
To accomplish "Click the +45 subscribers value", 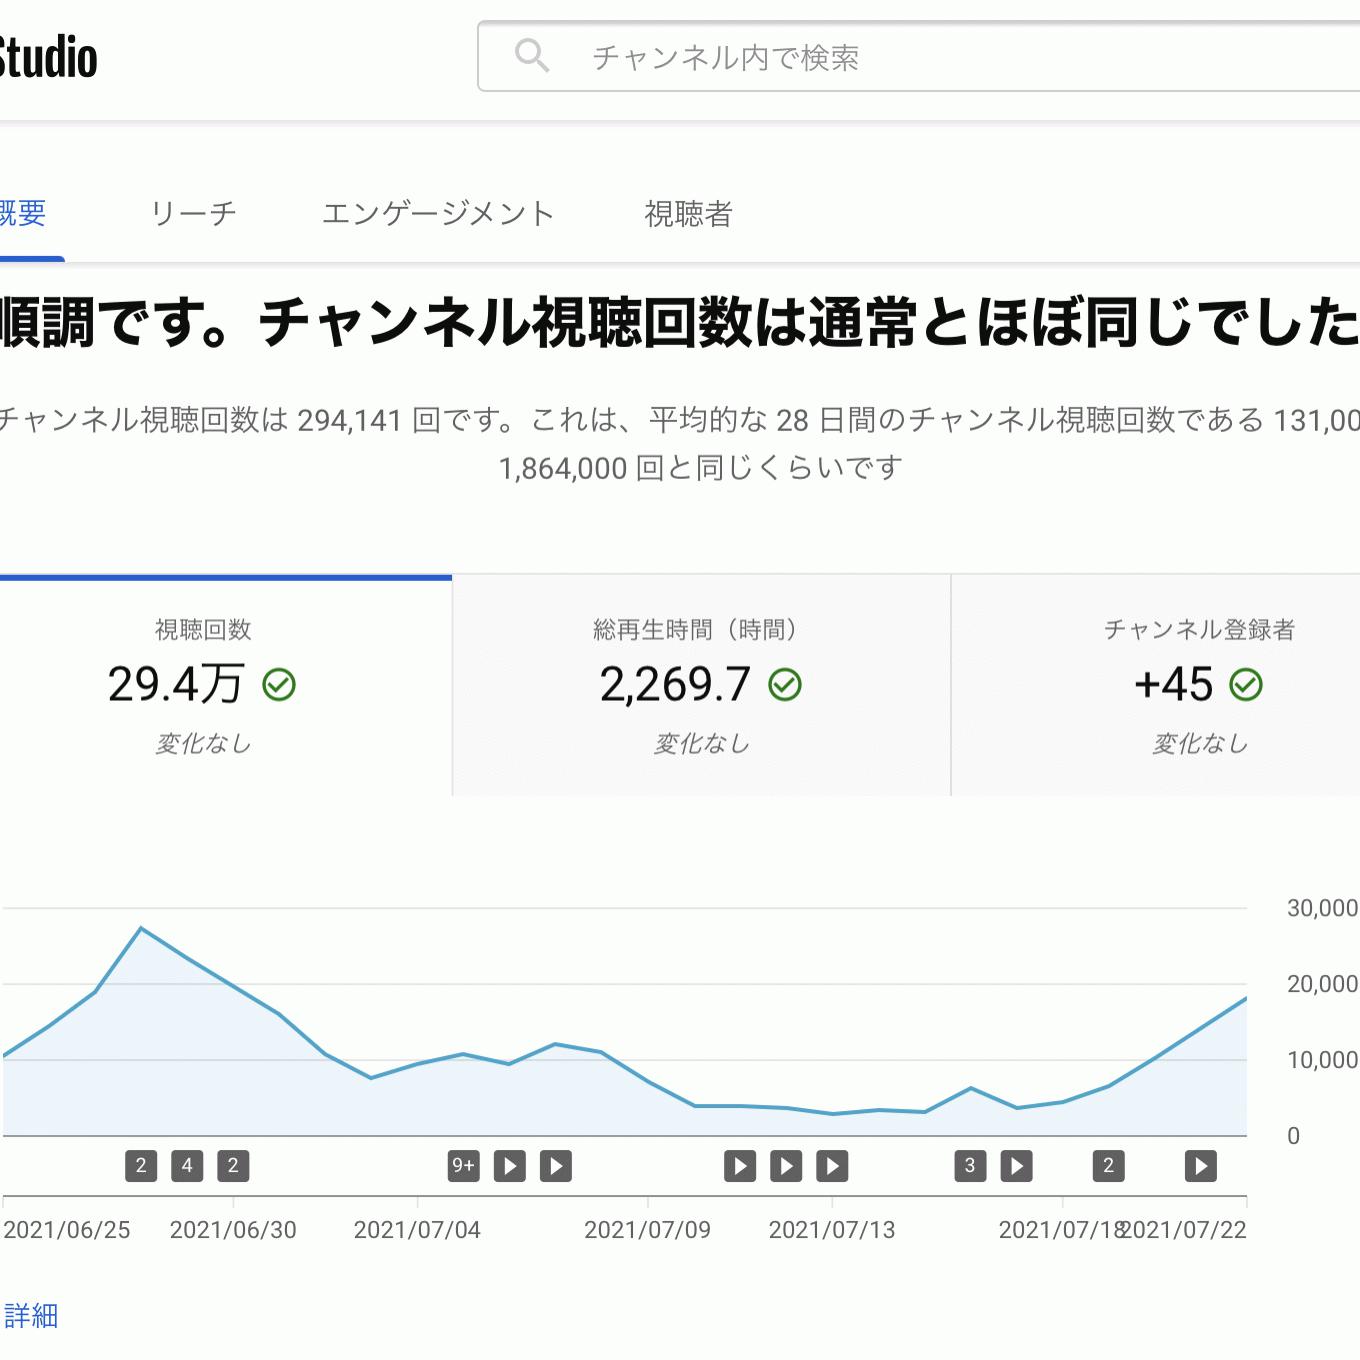I will (1173, 685).
